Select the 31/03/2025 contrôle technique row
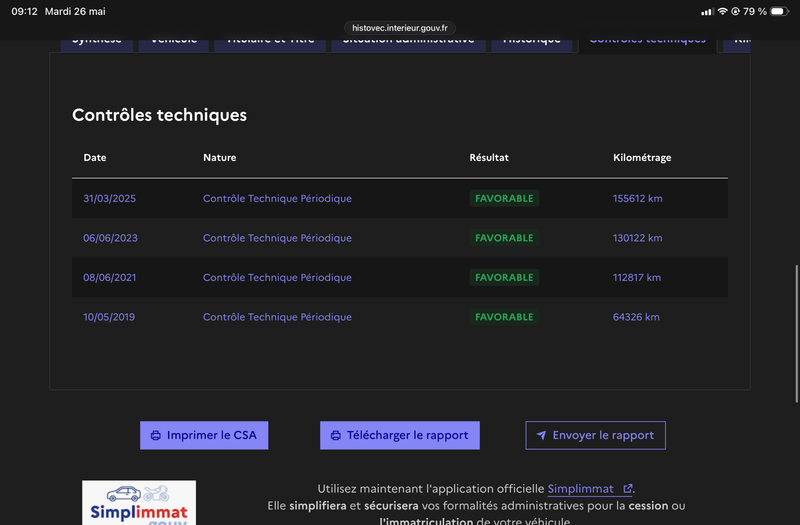This screenshot has height=525, width=800. (x=400, y=198)
